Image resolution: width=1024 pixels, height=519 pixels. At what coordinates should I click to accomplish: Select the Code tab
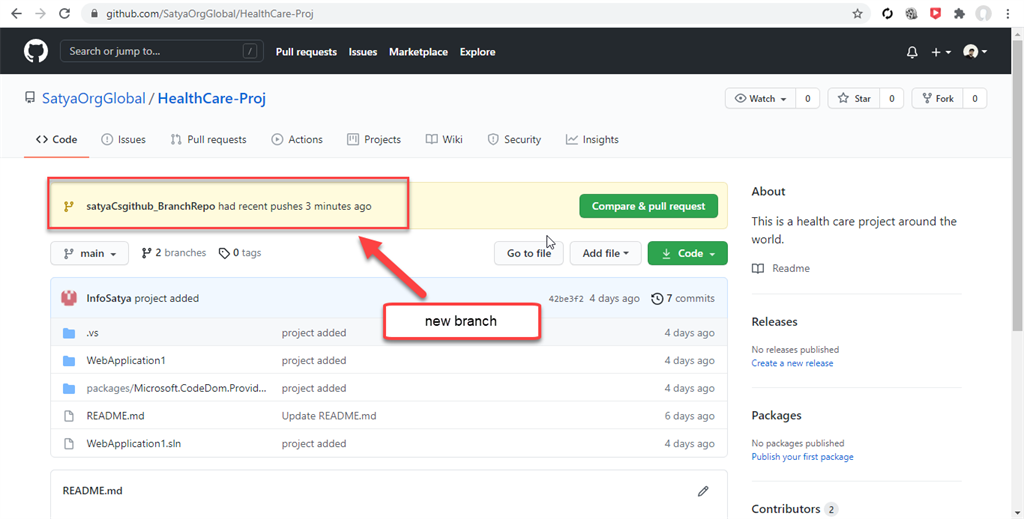click(x=56, y=139)
